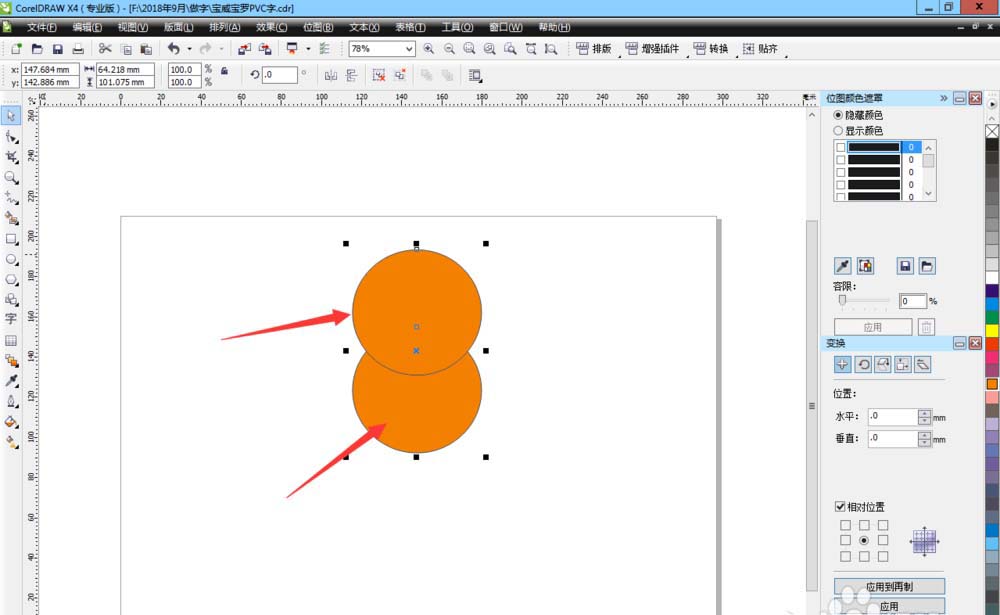Select the Fill bucket tool
This screenshot has width=1000, height=615.
point(11,422)
